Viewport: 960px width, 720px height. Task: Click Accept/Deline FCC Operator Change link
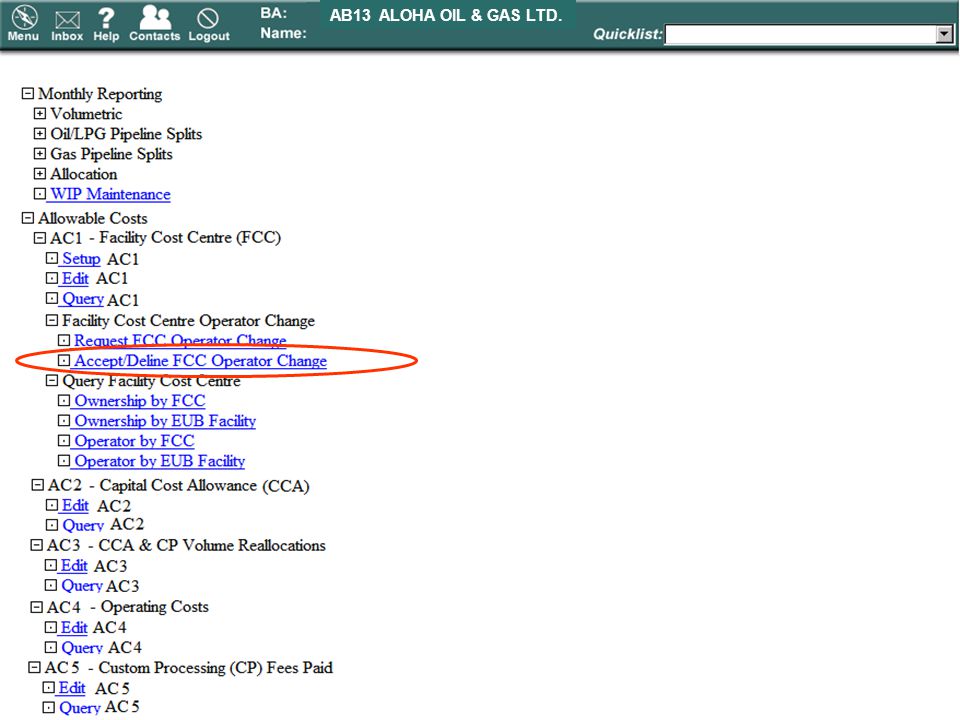[201, 361]
